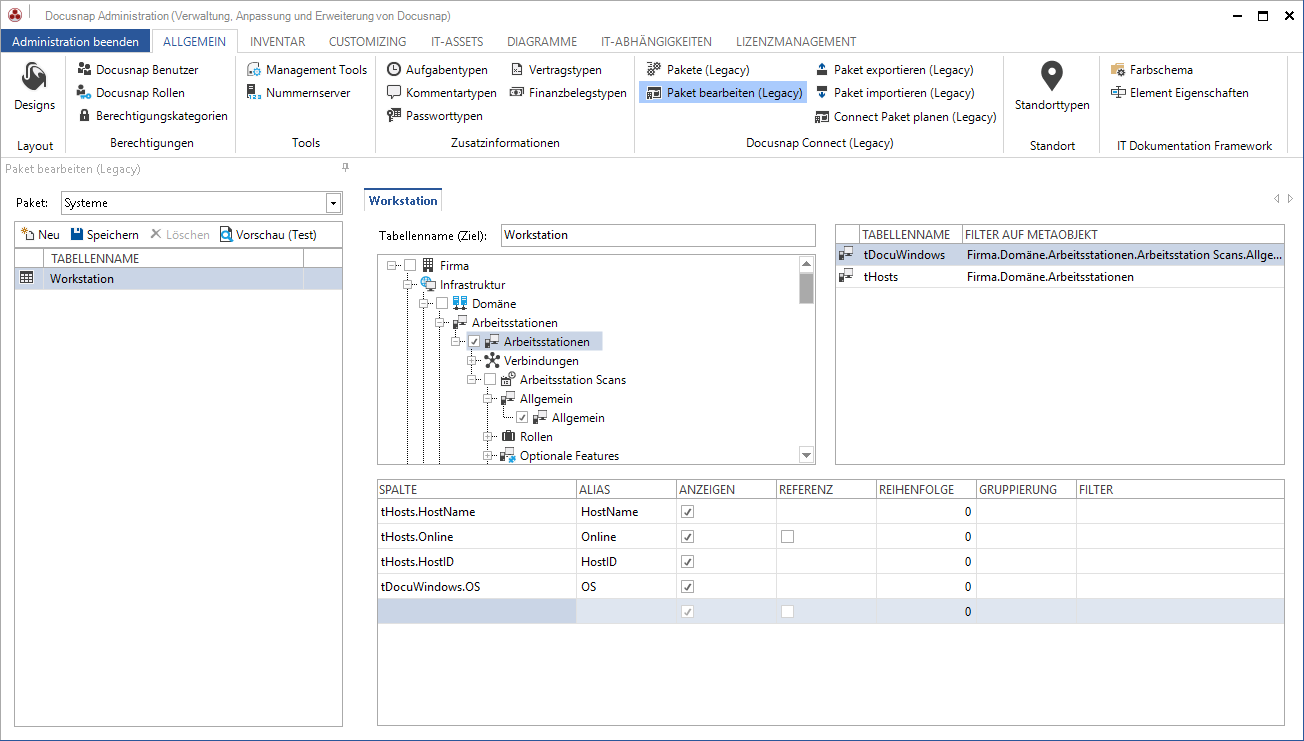Uncheck the highlighted Arbeitsstationen checkbox
The height and width of the screenshot is (741, 1304).
coord(474,342)
